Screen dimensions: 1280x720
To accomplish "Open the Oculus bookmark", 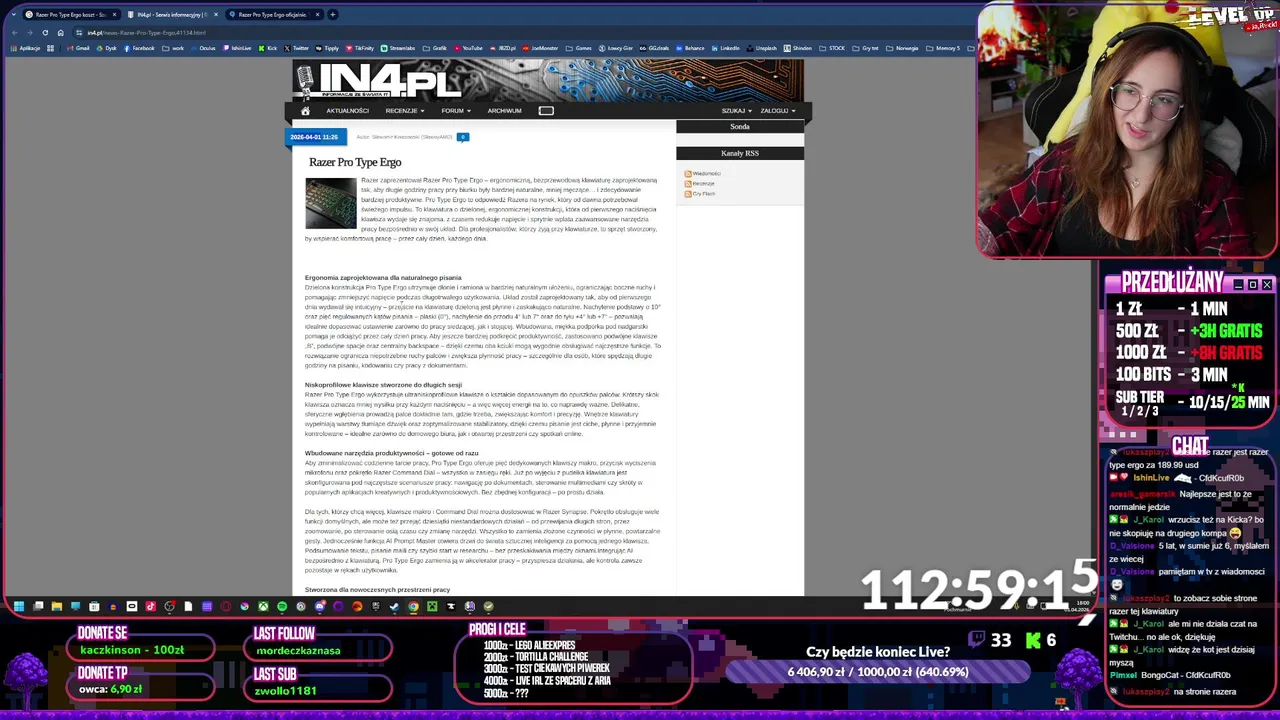I will [x=203, y=48].
